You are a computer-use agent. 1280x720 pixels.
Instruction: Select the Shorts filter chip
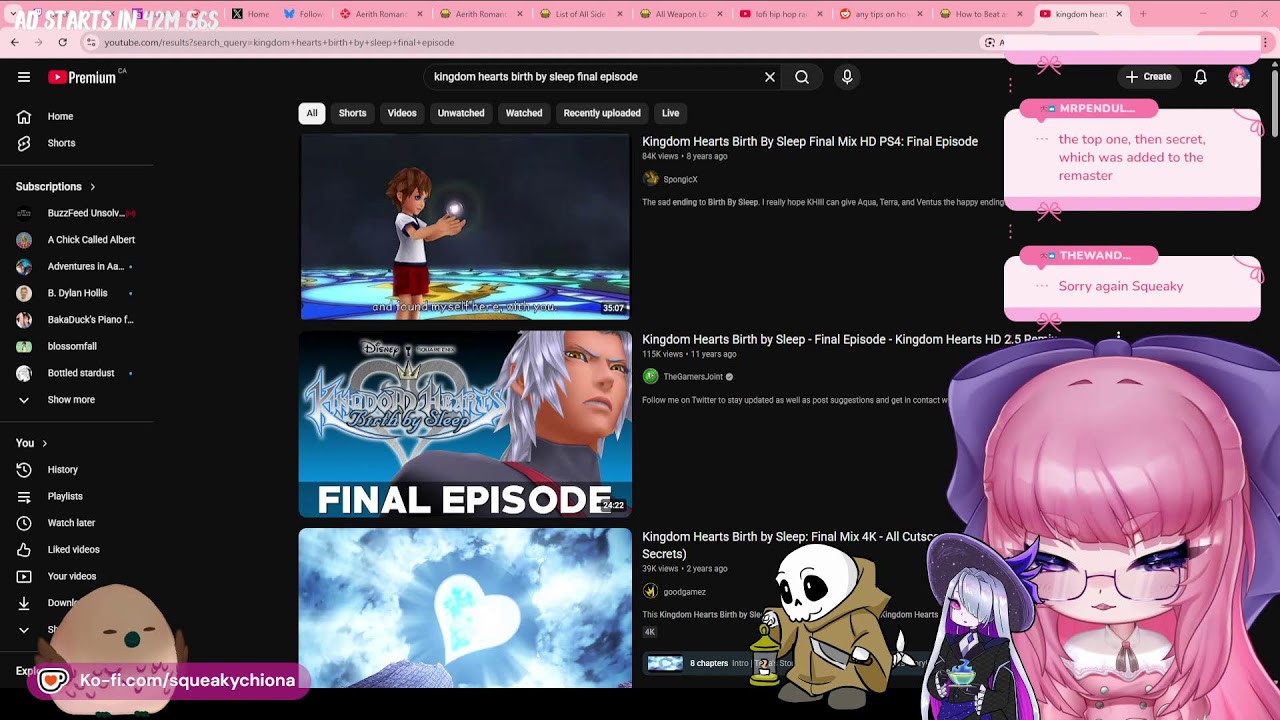352,113
